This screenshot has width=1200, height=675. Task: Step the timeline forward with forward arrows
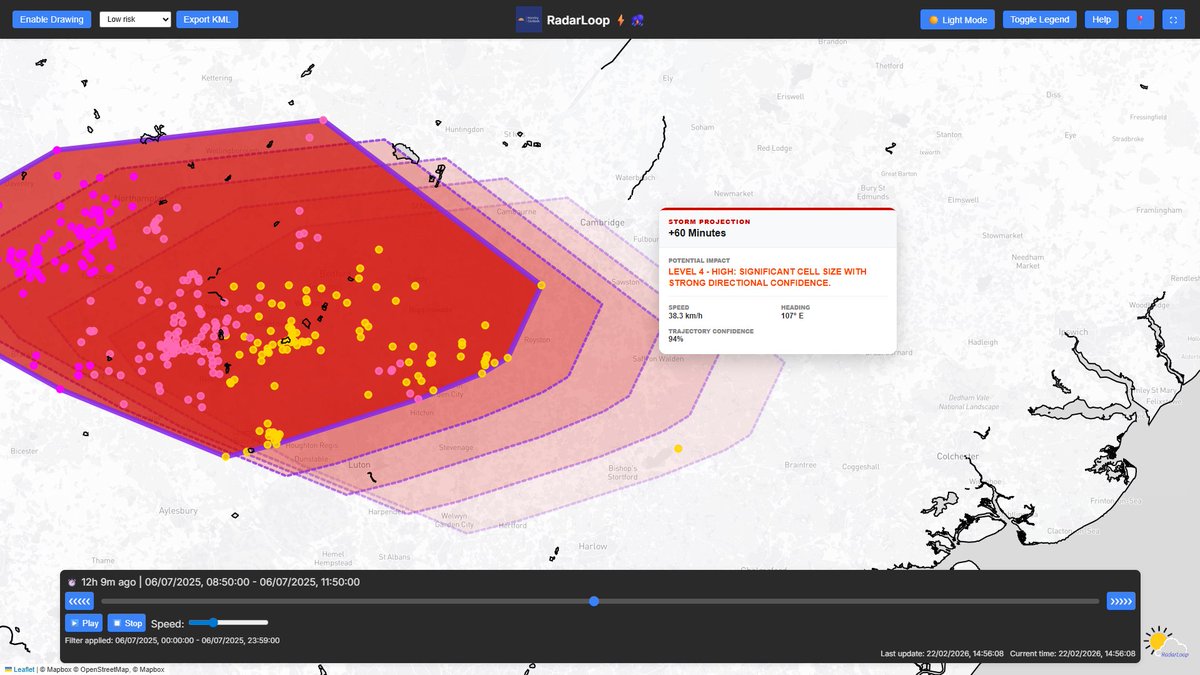click(1121, 601)
